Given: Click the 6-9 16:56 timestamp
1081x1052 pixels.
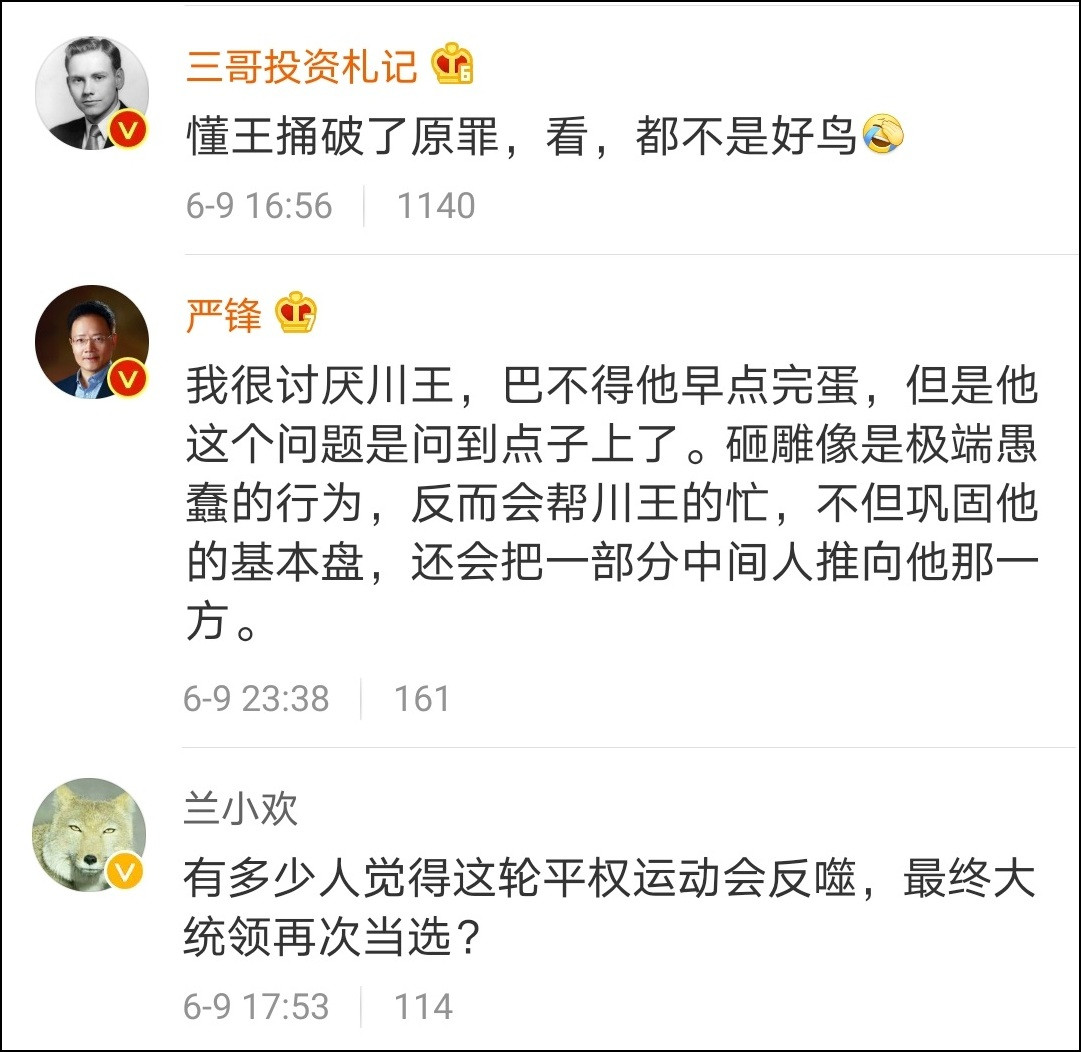Looking at the screenshot, I should click(259, 206).
